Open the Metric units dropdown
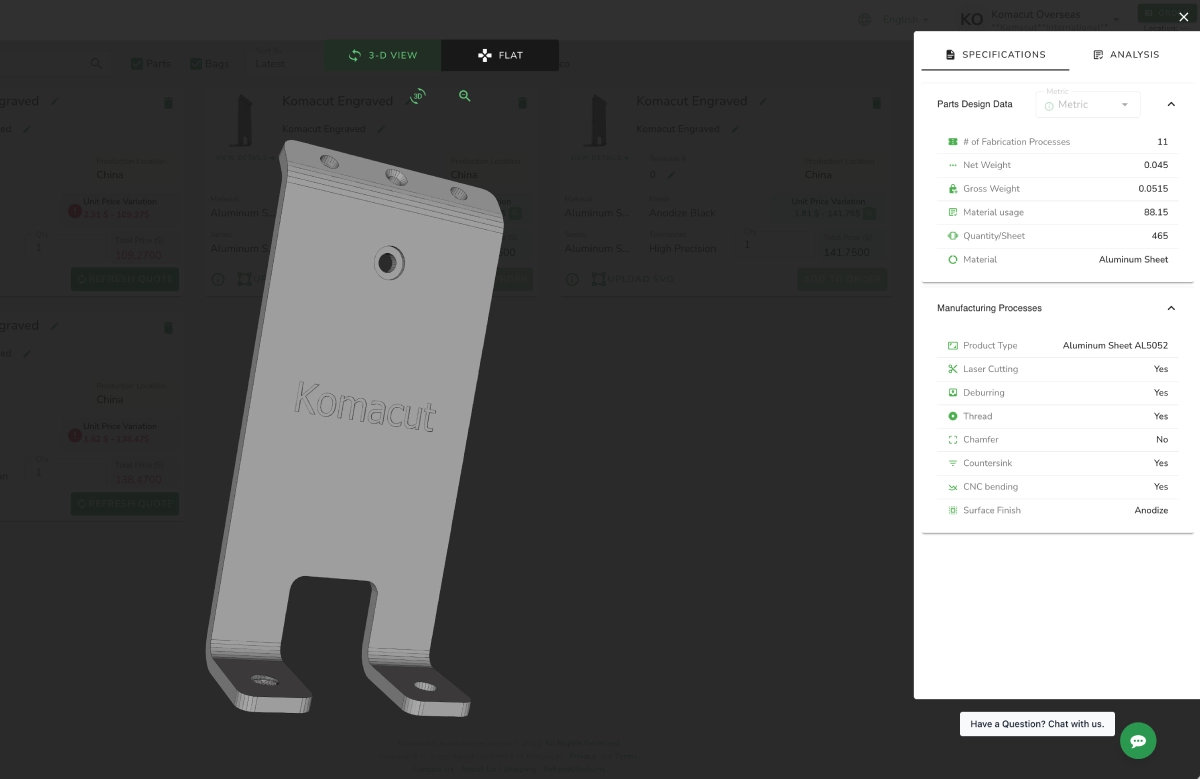 1088,104
